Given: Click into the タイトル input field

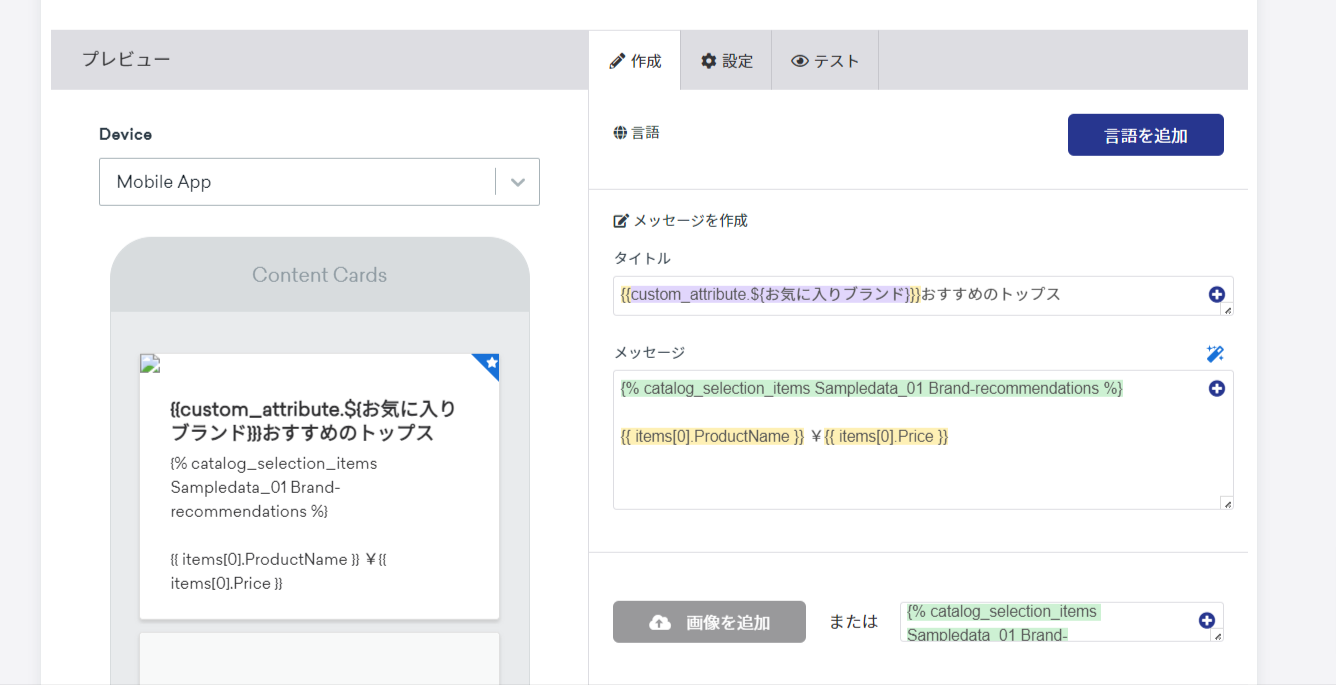Looking at the screenshot, I should coord(923,296).
